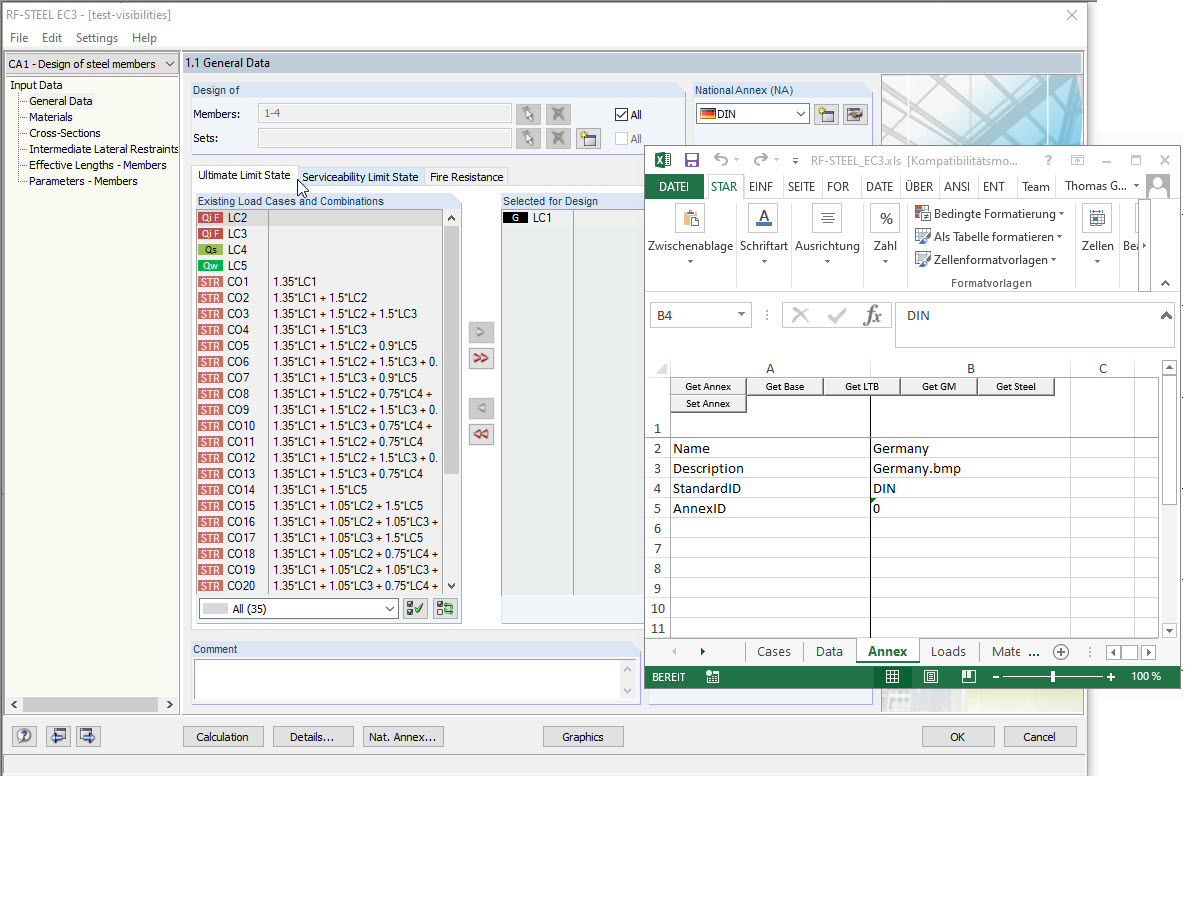Image resolution: width=1204 pixels, height=904 pixels.
Task: Open the DIN National Annex dropdown
Action: [800, 113]
